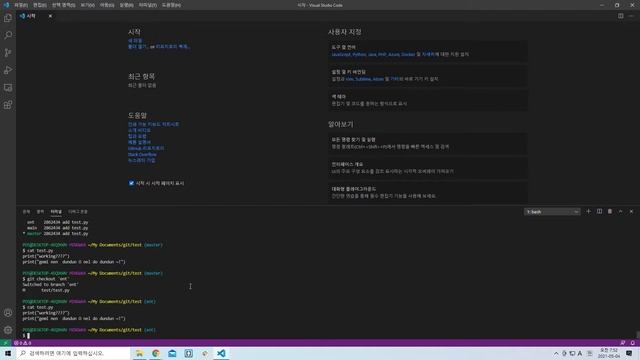Open the Source Control view
Viewport: 640px width, 360px height.
coord(8,53)
